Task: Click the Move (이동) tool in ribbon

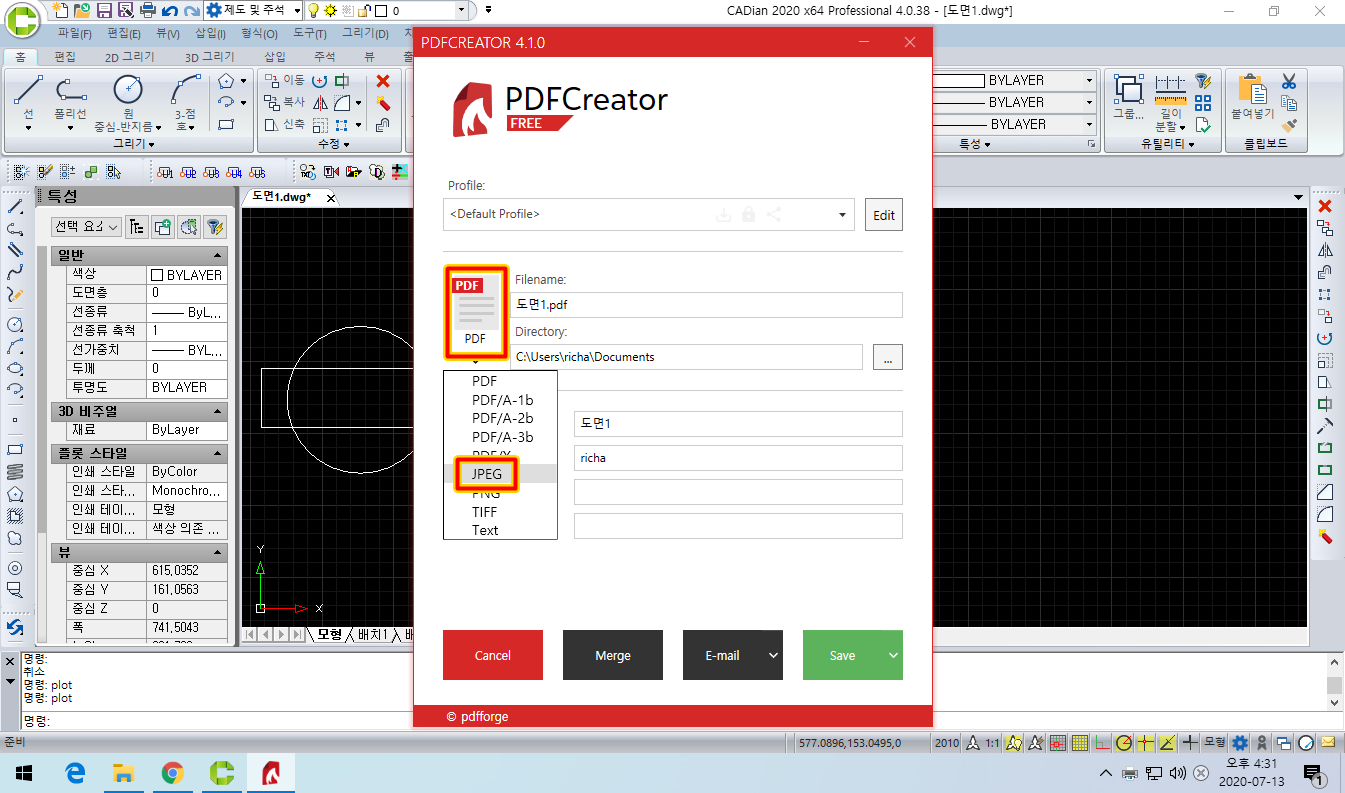Action: coord(284,80)
